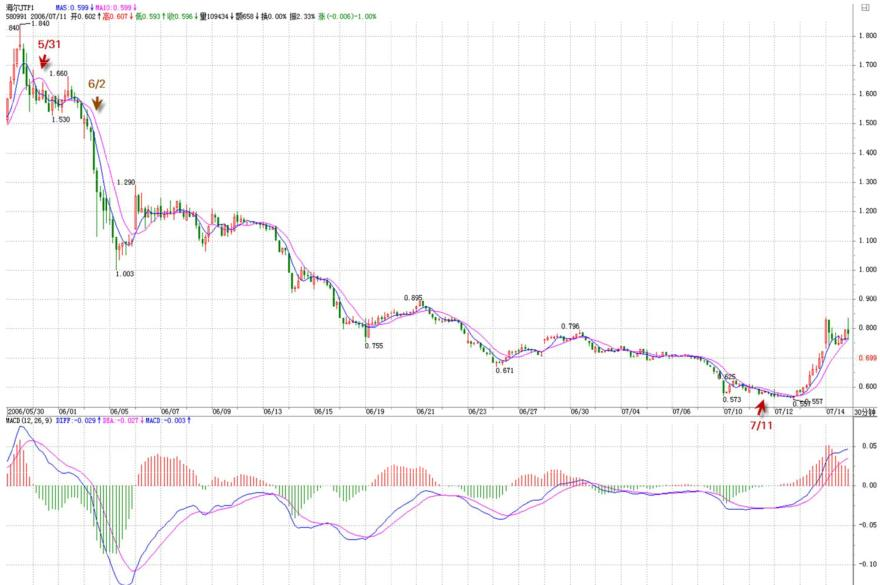Click the 1.290 price annotation
Viewport: 880px width, 585px height.
click(126, 182)
